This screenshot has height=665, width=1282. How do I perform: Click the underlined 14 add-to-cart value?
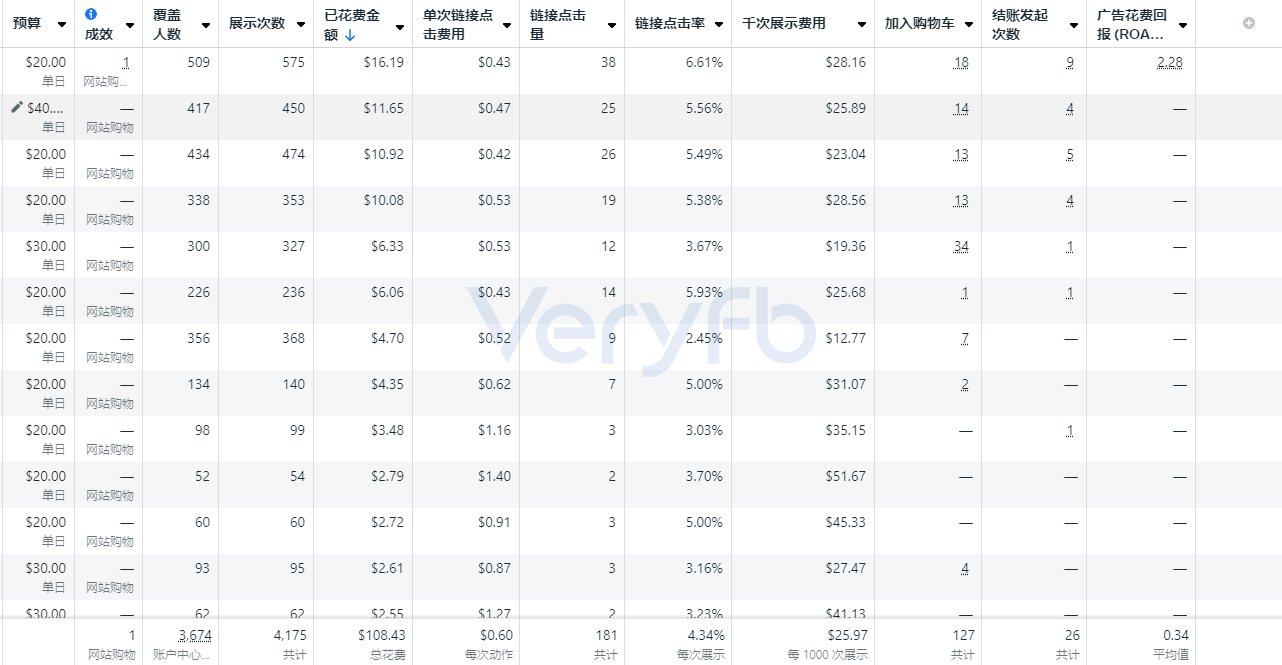pyautogui.click(x=961, y=108)
